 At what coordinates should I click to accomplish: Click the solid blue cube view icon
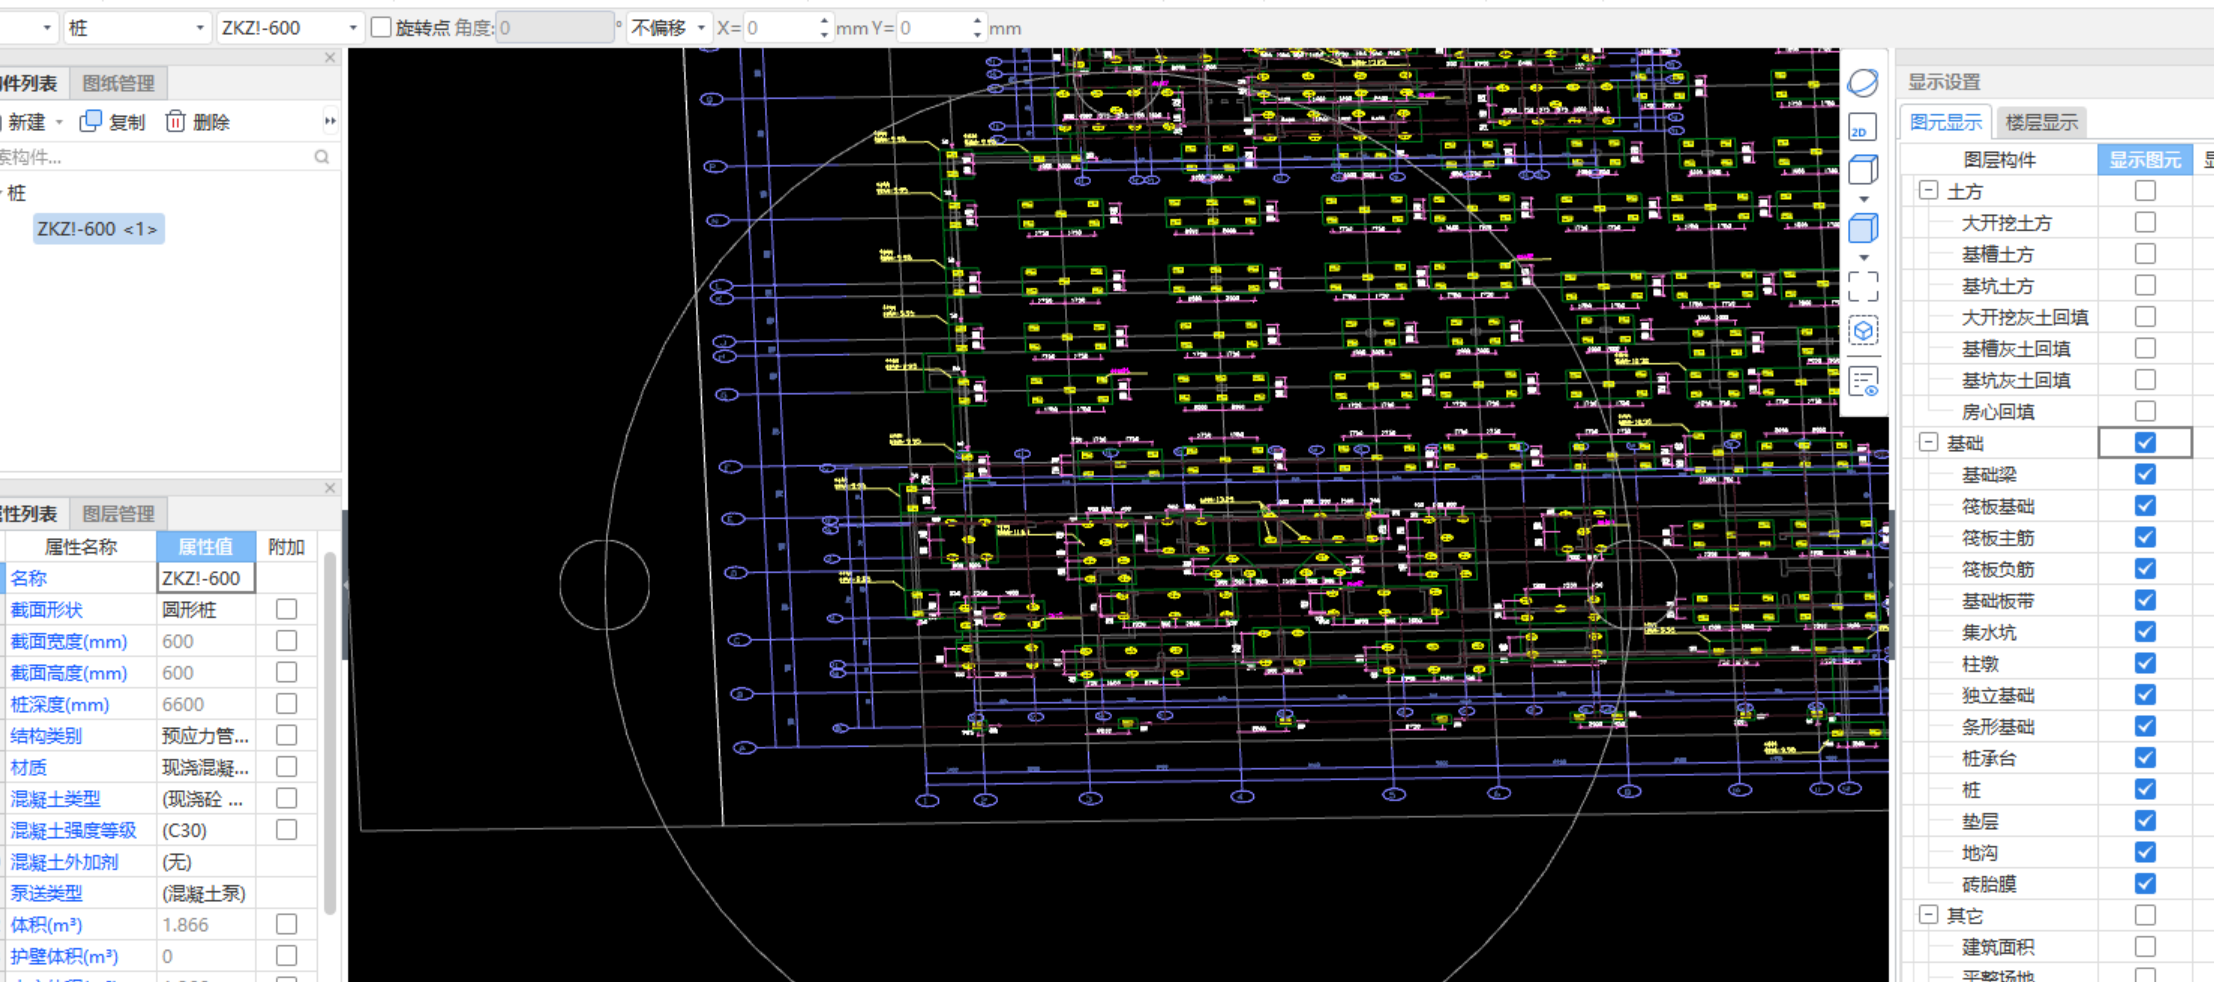point(1863,229)
